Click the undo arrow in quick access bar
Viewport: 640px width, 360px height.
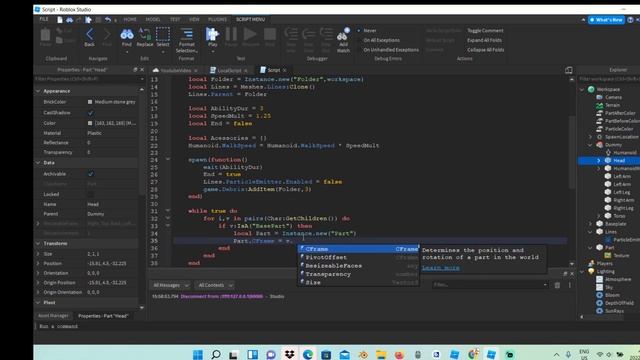point(108,20)
